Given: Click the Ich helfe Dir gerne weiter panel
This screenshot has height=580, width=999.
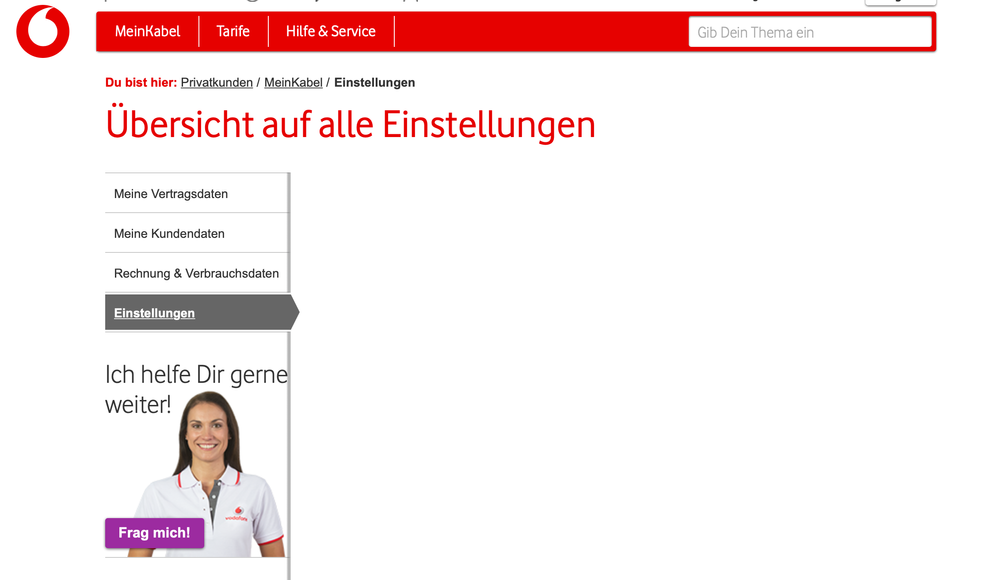Looking at the screenshot, I should (x=195, y=388).
